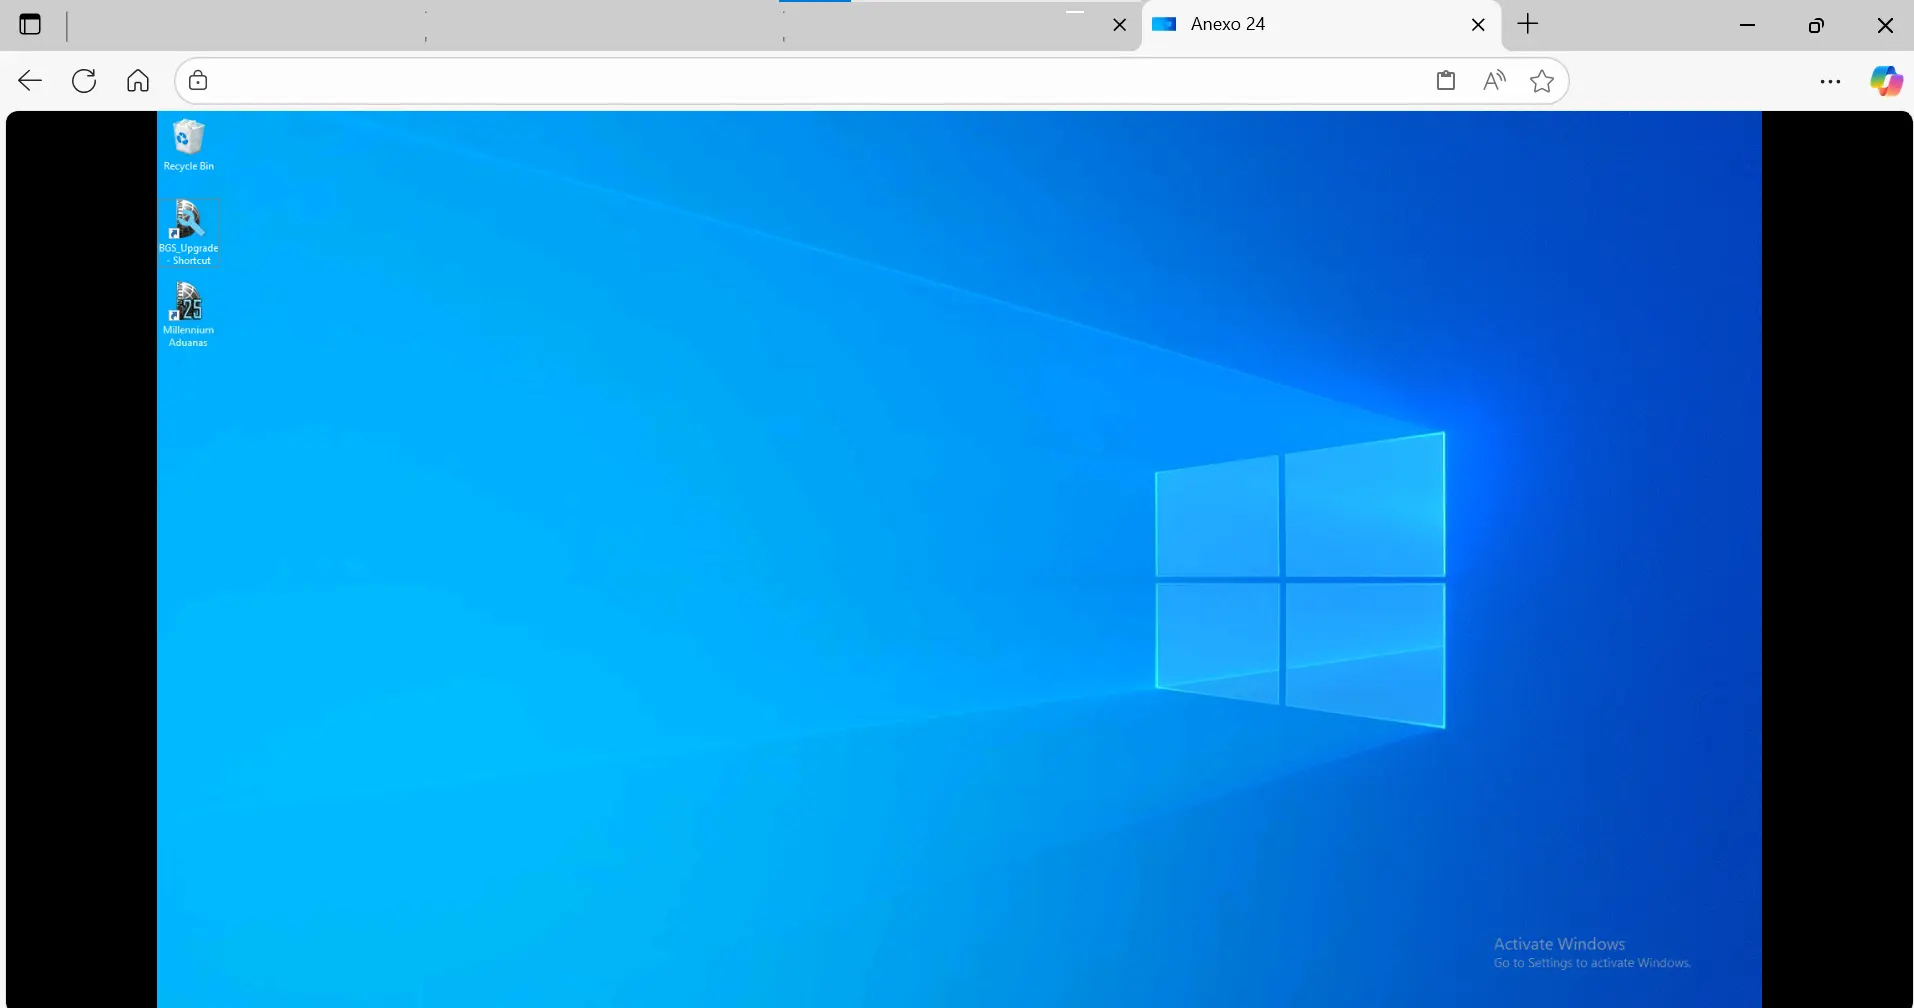Minimize the browser window

(x=1748, y=25)
